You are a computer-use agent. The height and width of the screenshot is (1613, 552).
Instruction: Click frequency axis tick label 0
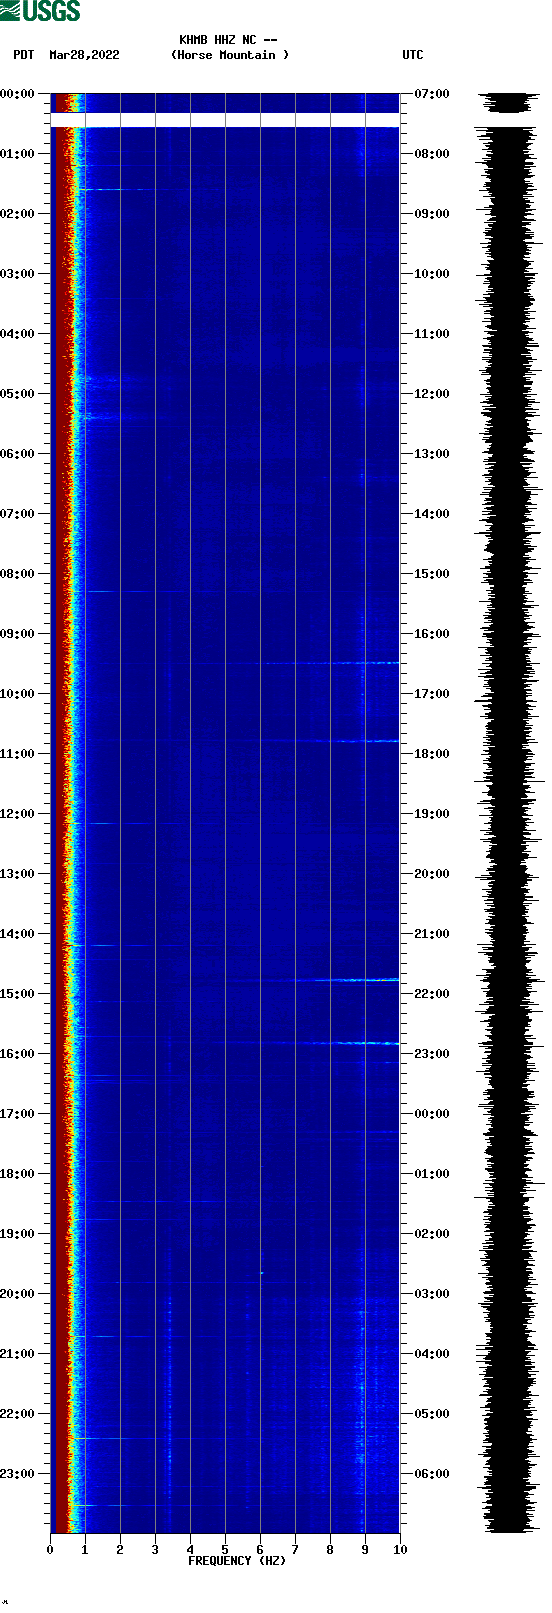point(50,1550)
